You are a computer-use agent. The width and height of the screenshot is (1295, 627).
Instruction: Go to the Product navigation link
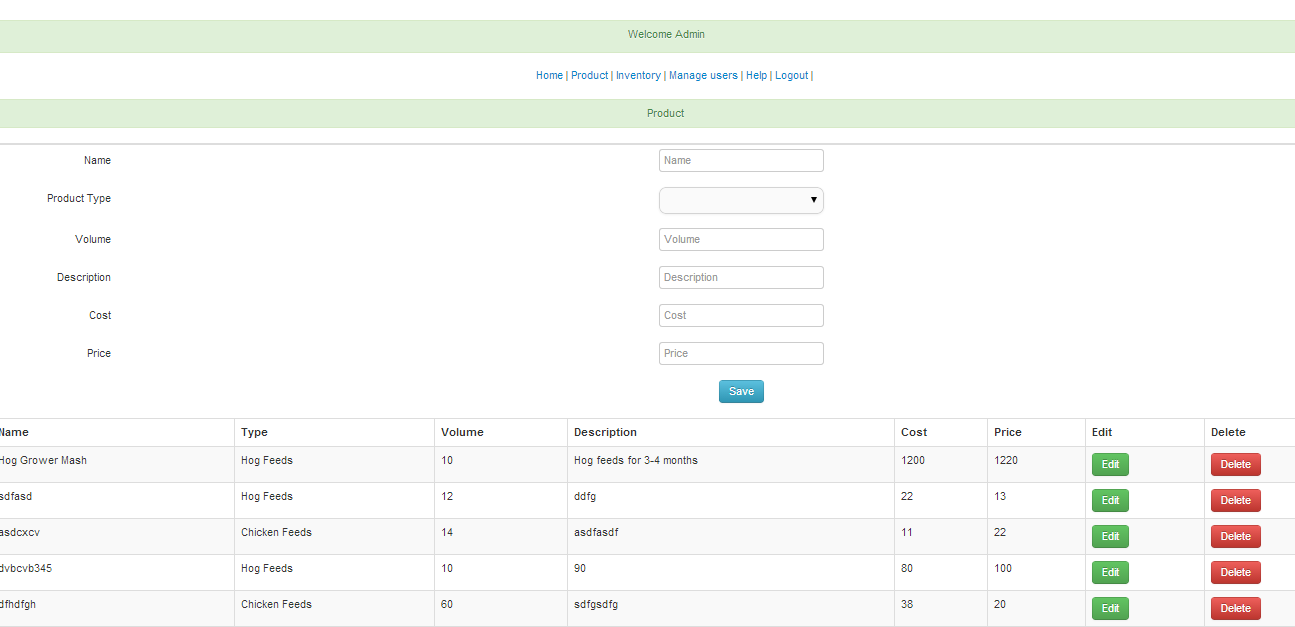click(x=589, y=76)
